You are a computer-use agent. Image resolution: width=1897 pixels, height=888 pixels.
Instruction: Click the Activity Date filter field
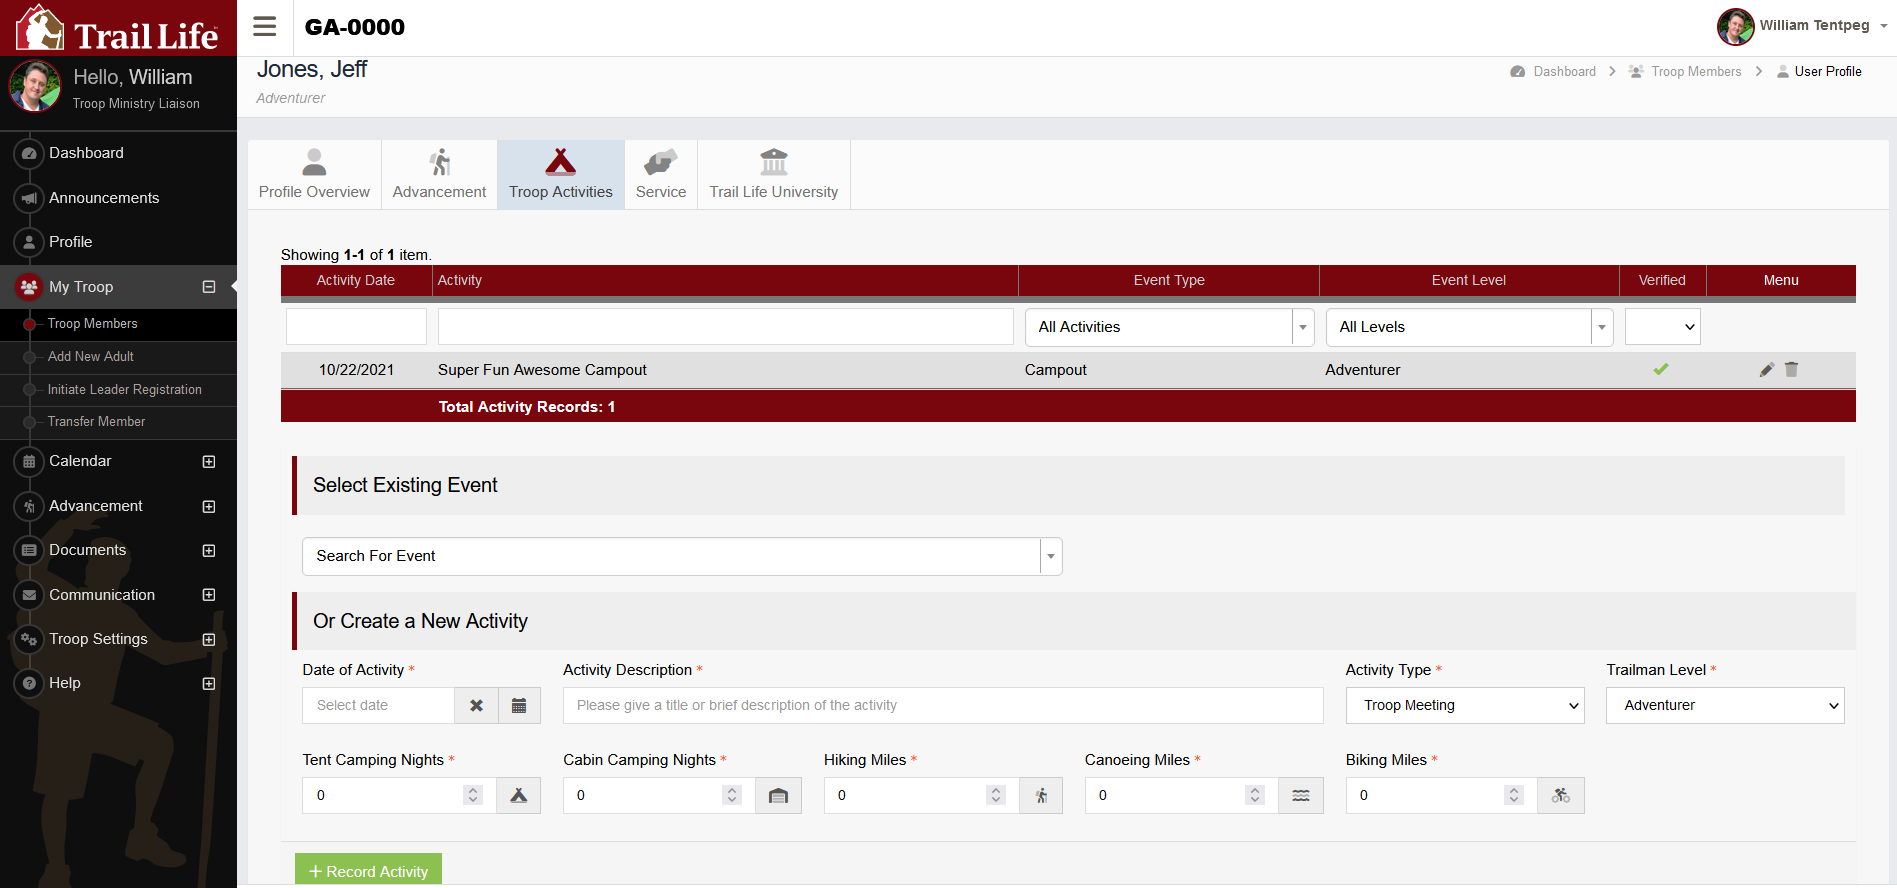click(x=356, y=327)
